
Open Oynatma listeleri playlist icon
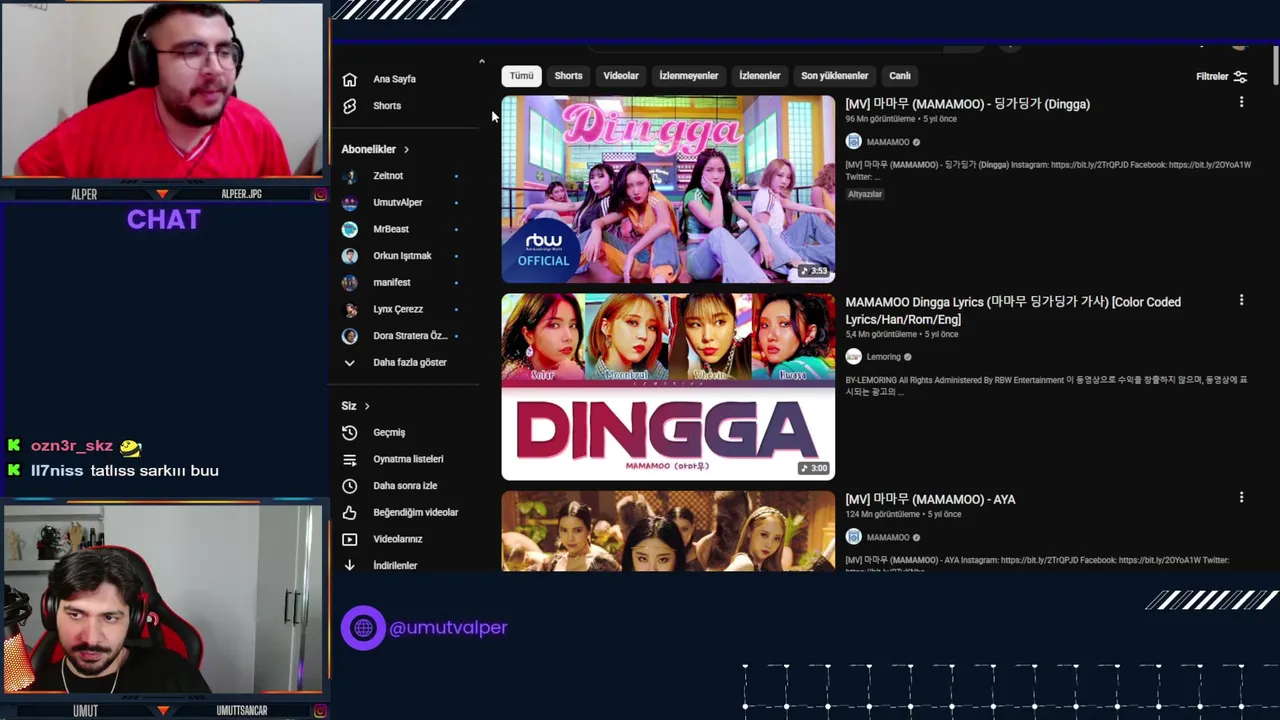(349, 459)
